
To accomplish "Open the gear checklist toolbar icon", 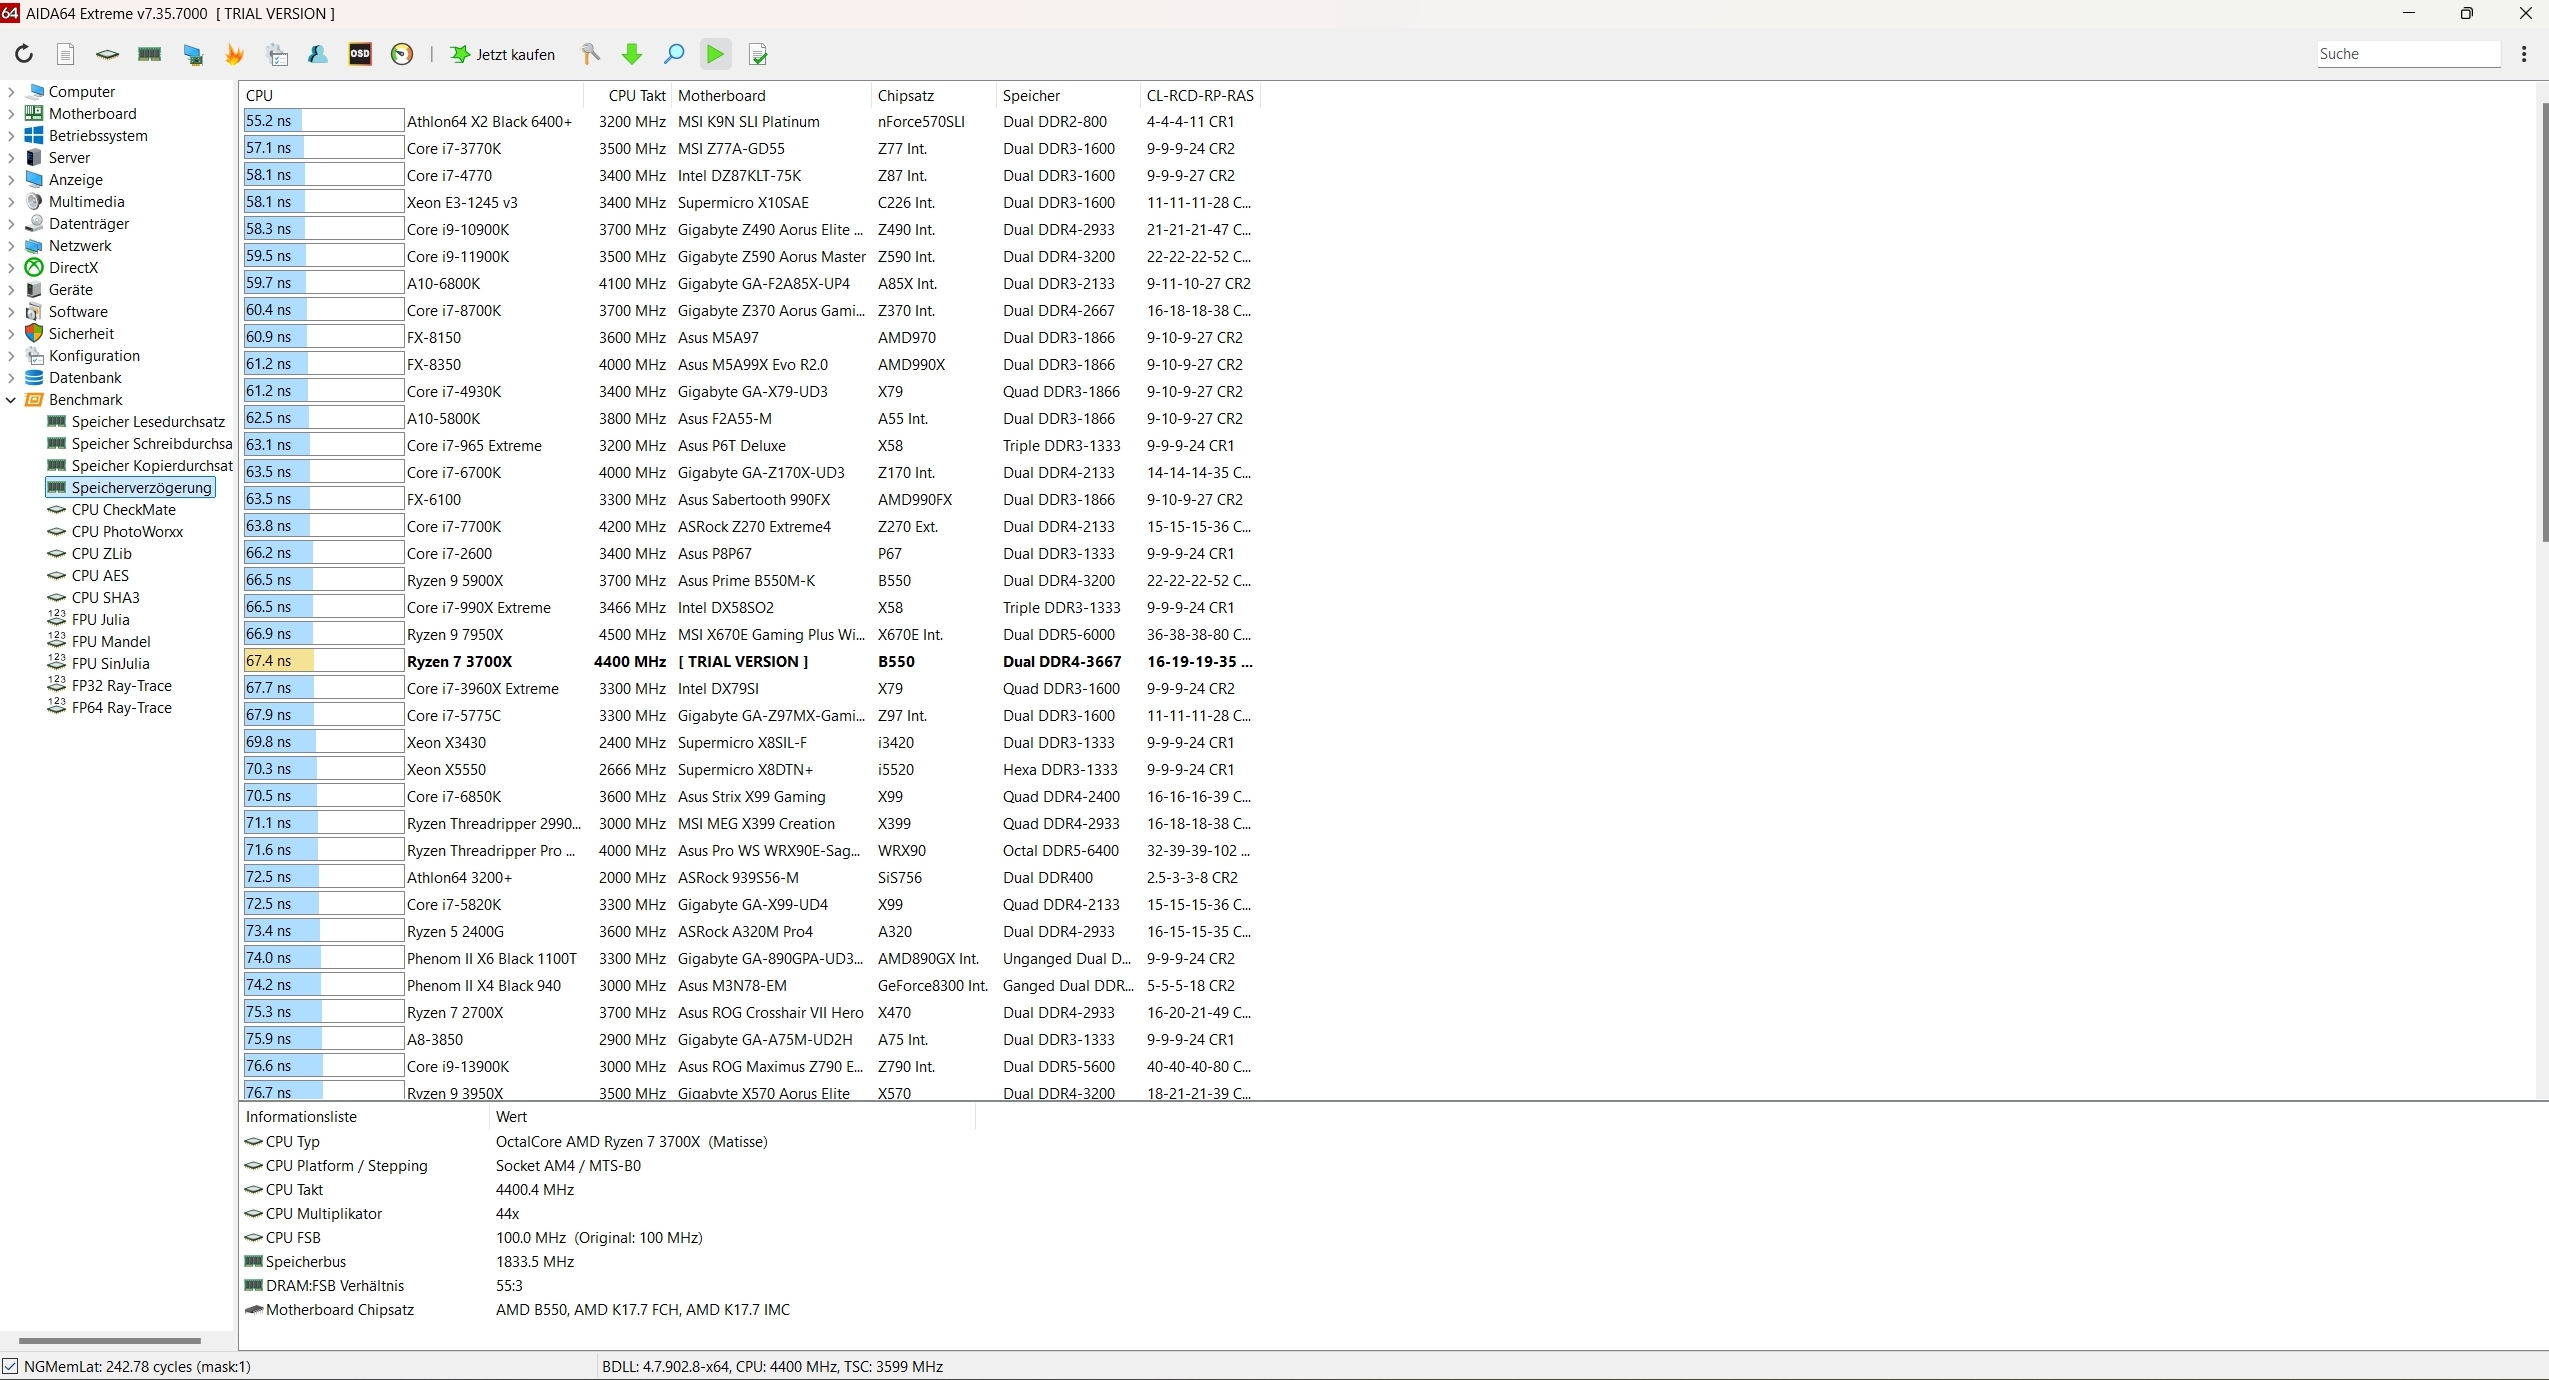I will (x=277, y=54).
